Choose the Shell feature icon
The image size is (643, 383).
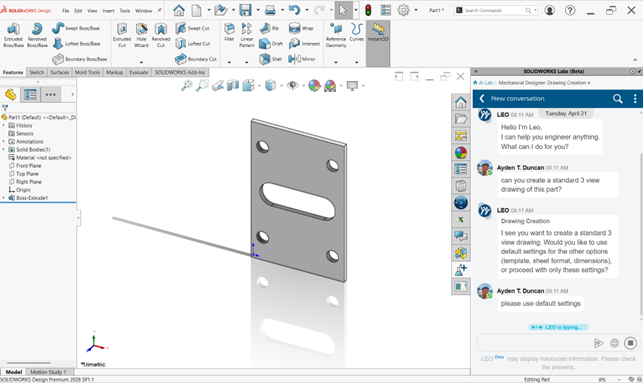click(271, 59)
